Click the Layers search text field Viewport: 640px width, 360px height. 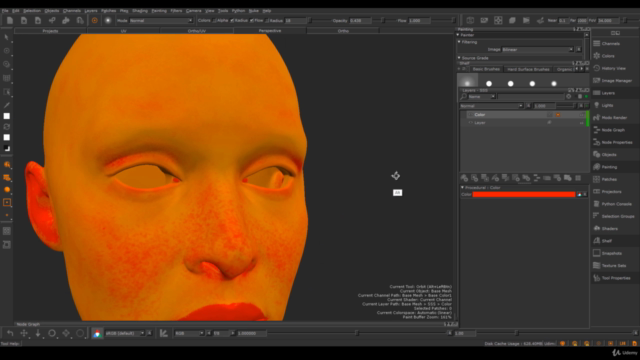[531, 97]
